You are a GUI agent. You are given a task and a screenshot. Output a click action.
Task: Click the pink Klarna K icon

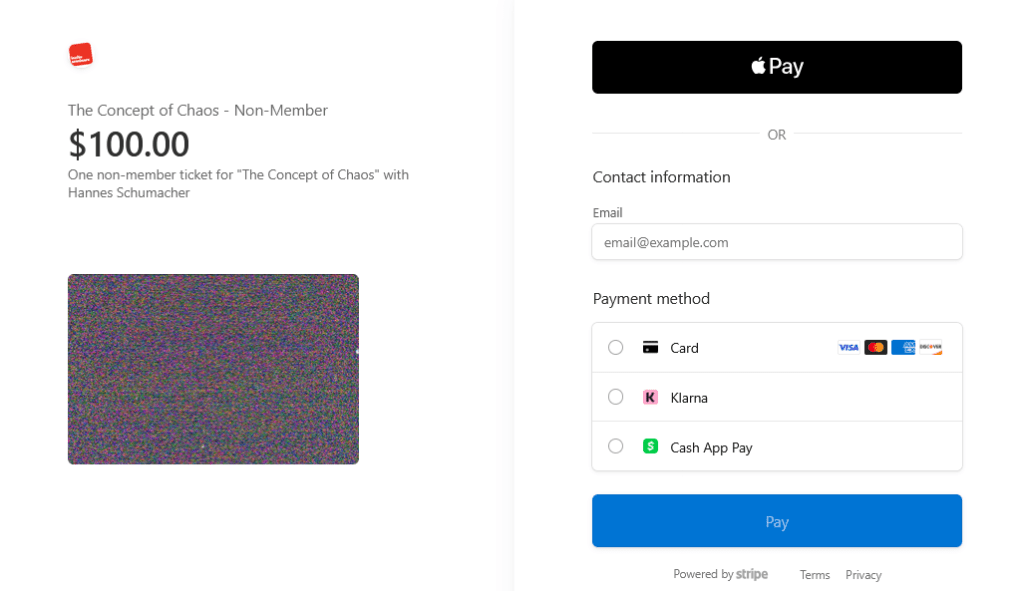650,397
